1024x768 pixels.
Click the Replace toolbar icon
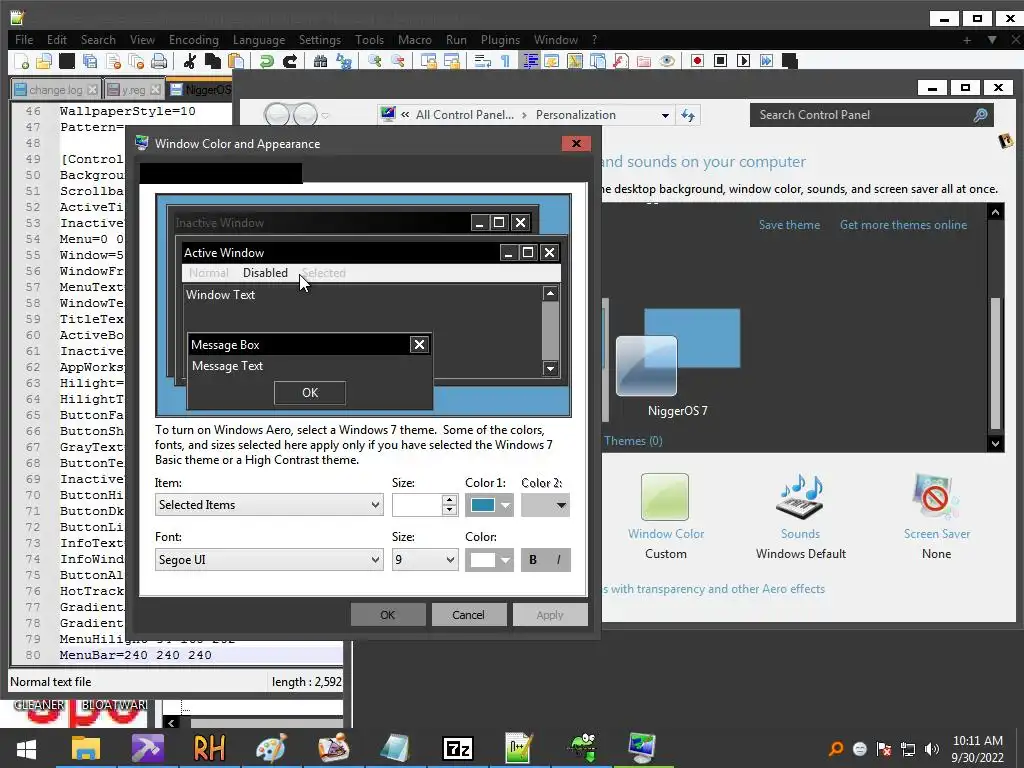pos(344,61)
